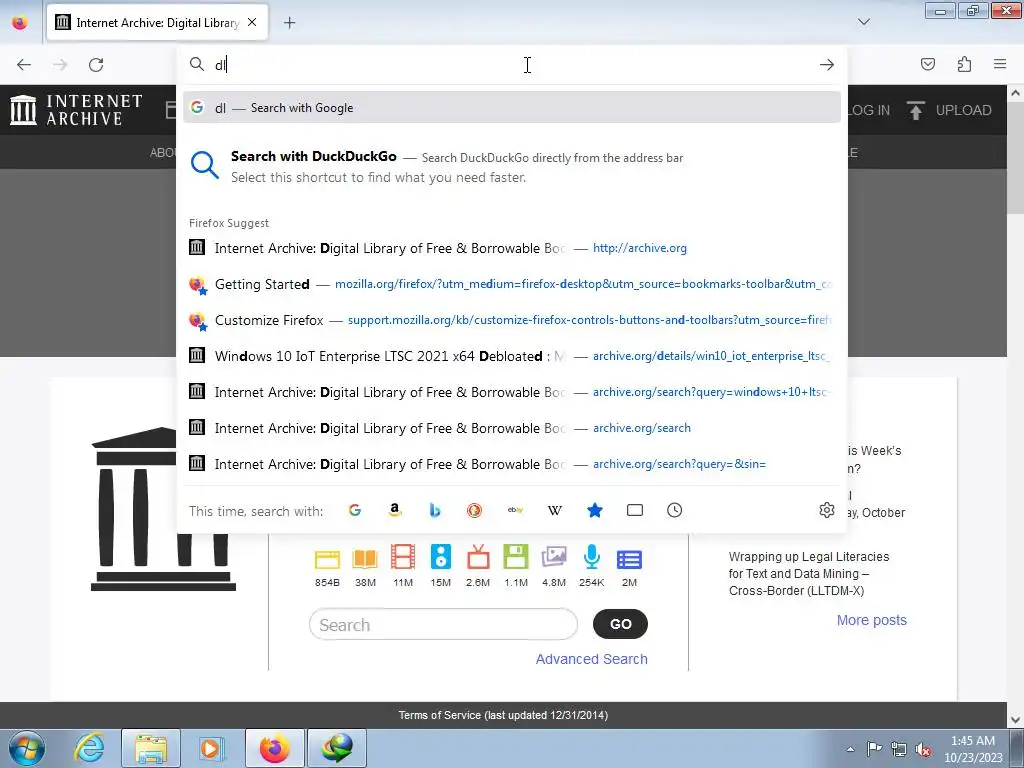Click the Firefox taskbar button

tap(274, 748)
